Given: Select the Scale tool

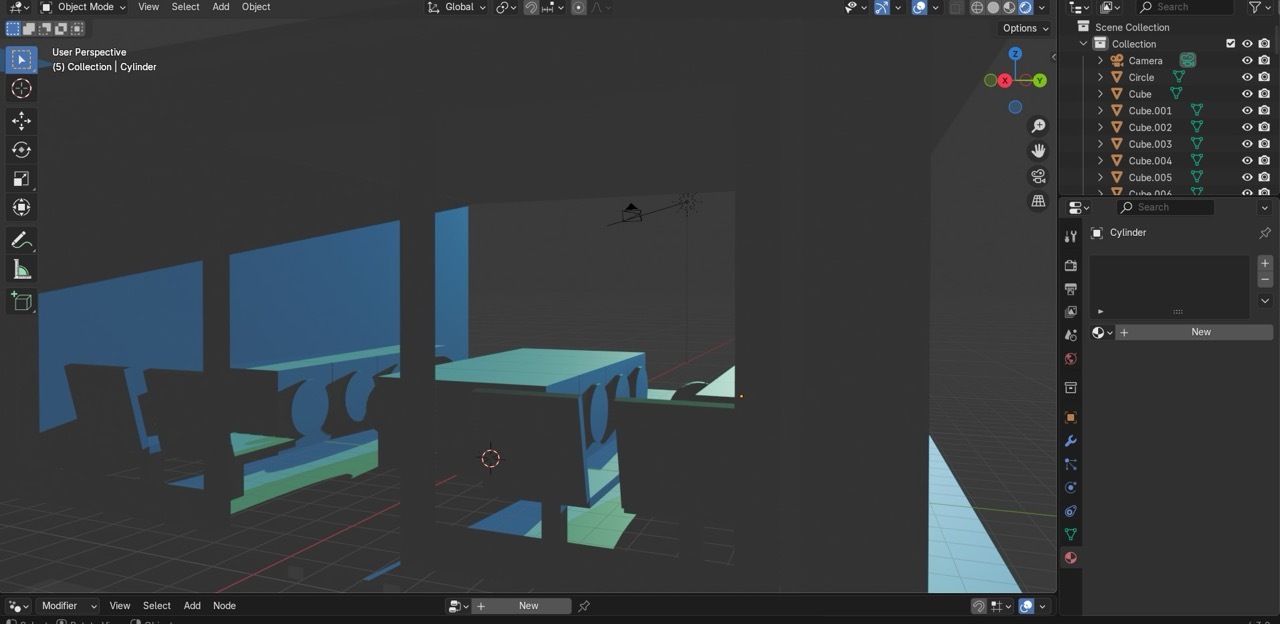Looking at the screenshot, I should click(21, 178).
